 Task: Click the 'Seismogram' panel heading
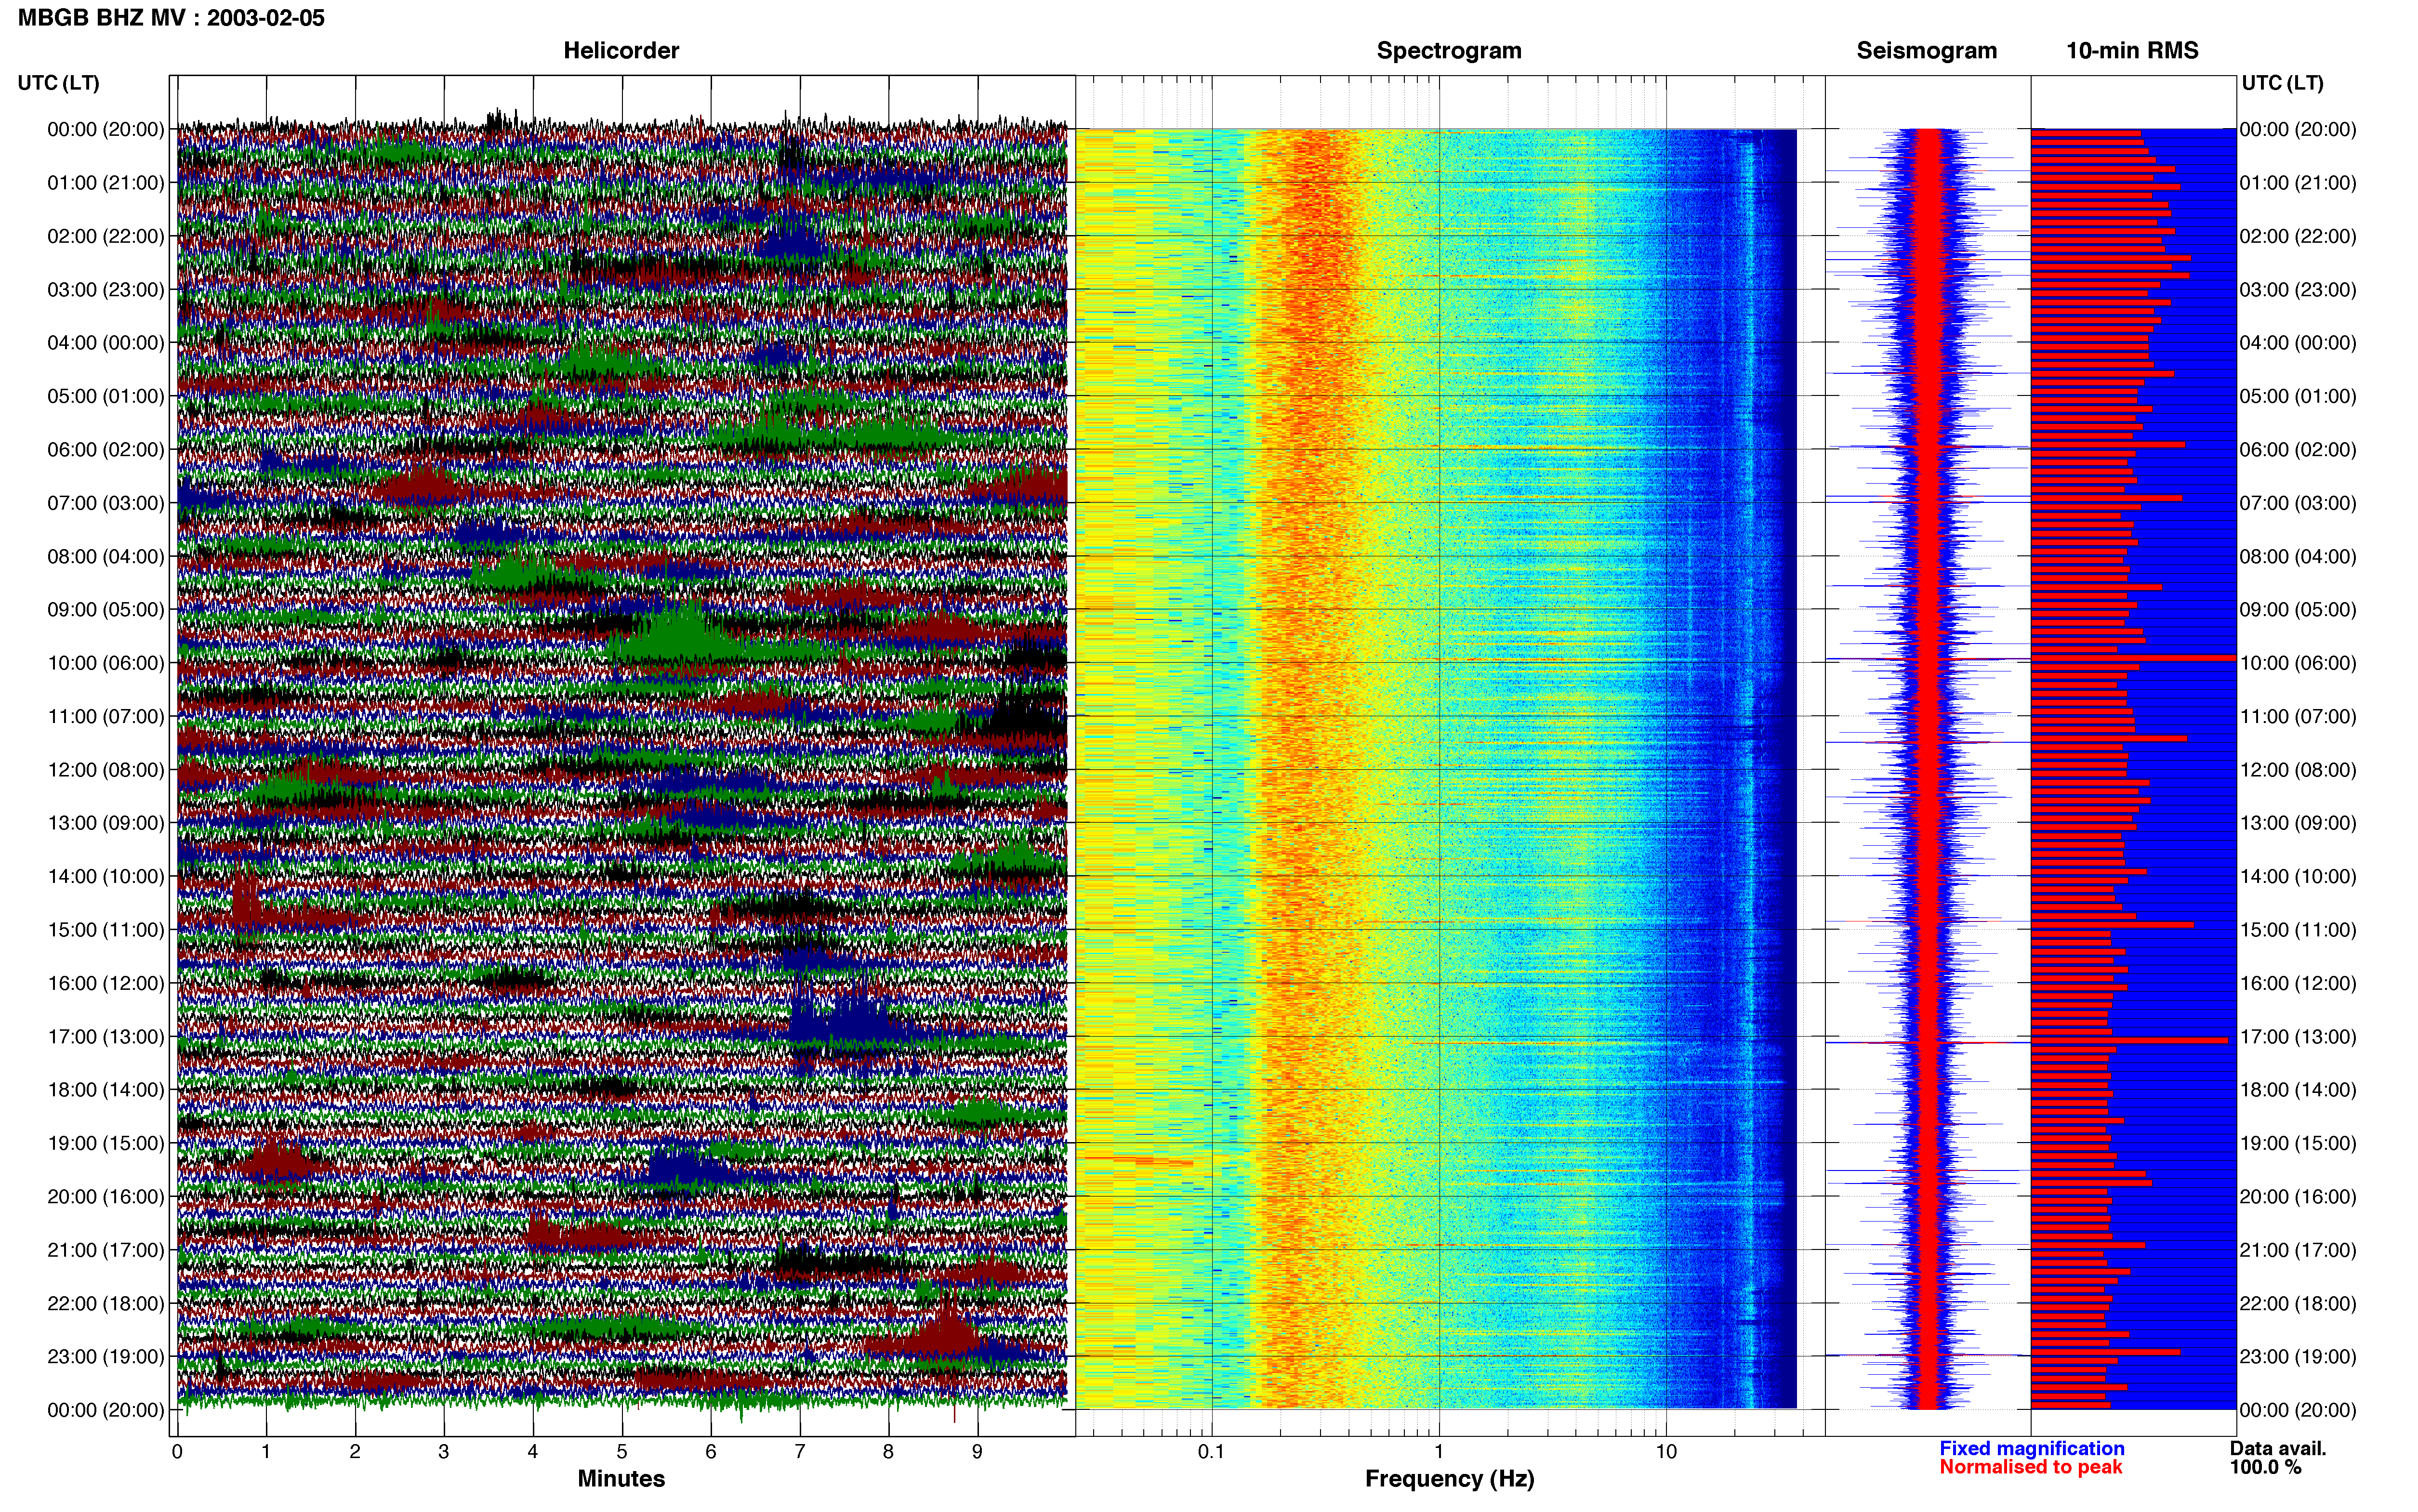click(1926, 50)
